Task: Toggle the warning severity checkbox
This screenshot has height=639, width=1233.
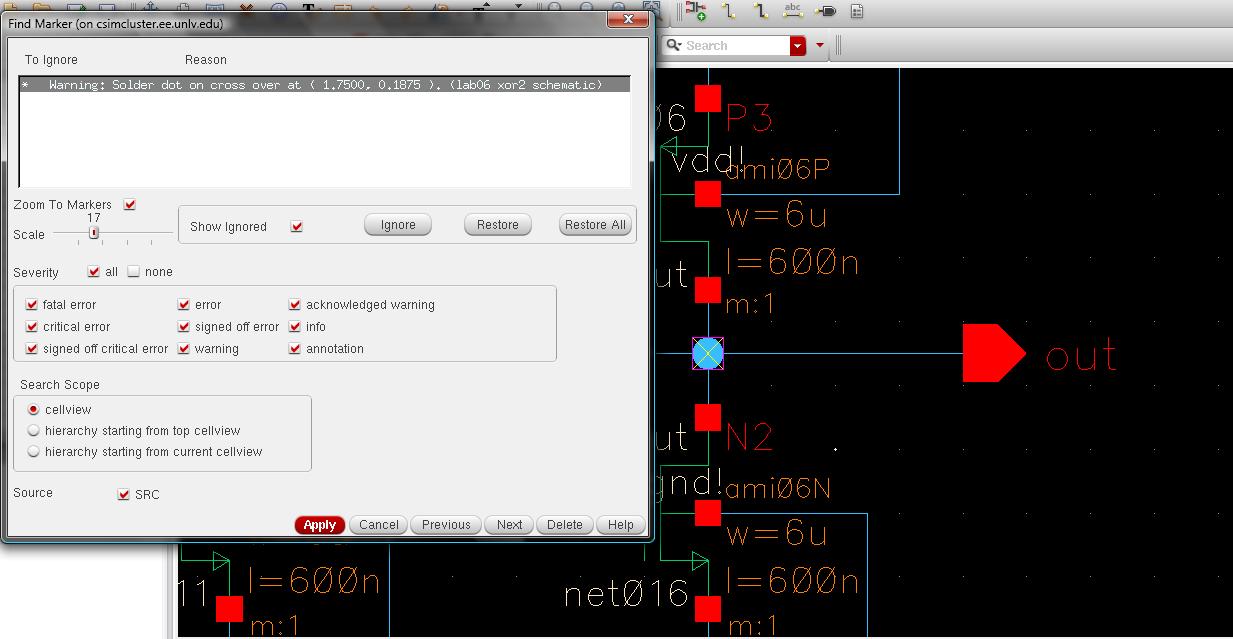Action: pyautogui.click(x=184, y=348)
